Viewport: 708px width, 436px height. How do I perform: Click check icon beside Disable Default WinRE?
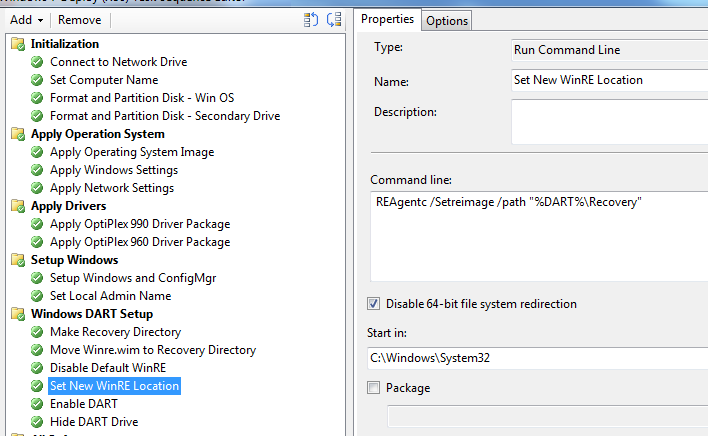37,368
